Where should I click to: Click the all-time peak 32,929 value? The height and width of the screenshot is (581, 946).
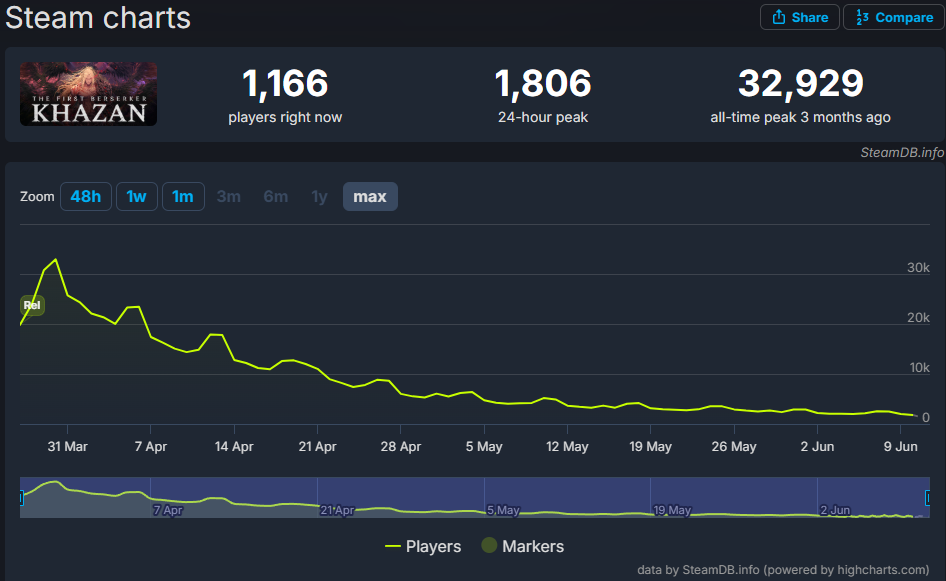pos(800,84)
